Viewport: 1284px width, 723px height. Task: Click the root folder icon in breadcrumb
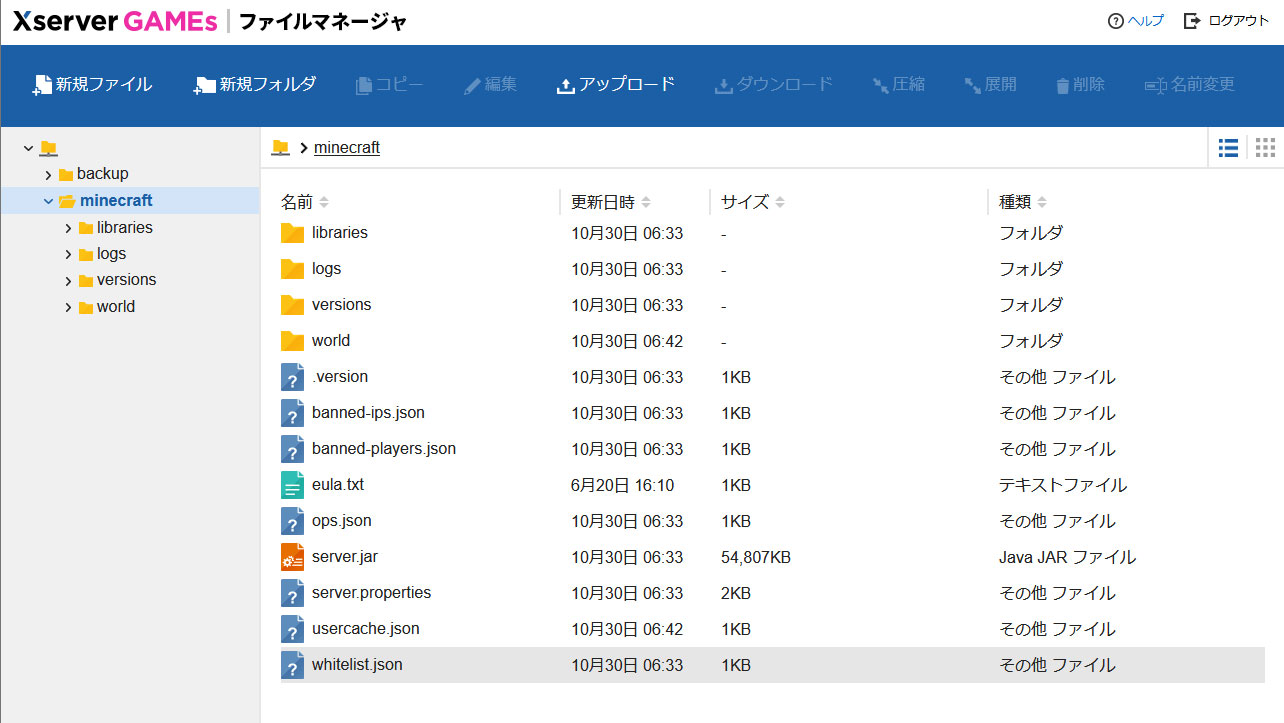[280, 147]
